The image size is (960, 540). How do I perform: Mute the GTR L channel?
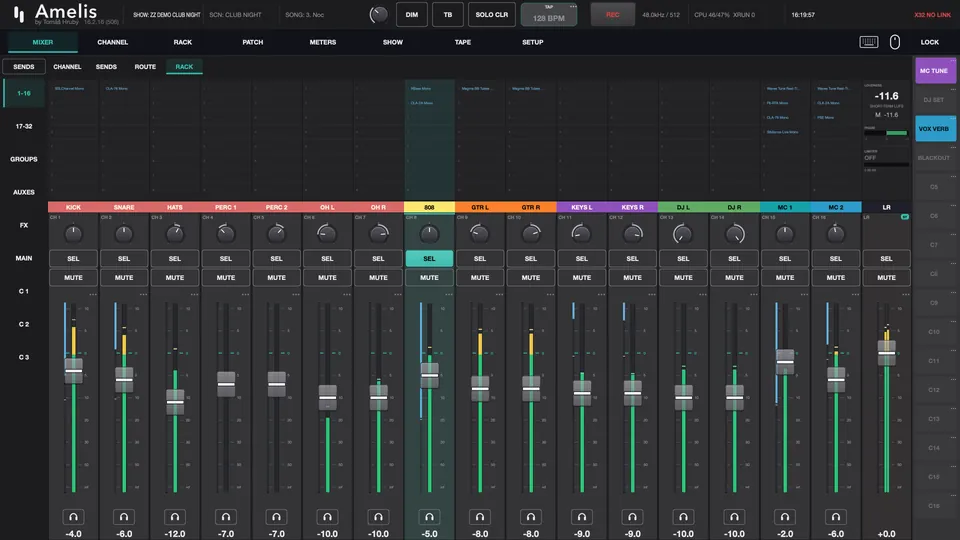point(480,277)
